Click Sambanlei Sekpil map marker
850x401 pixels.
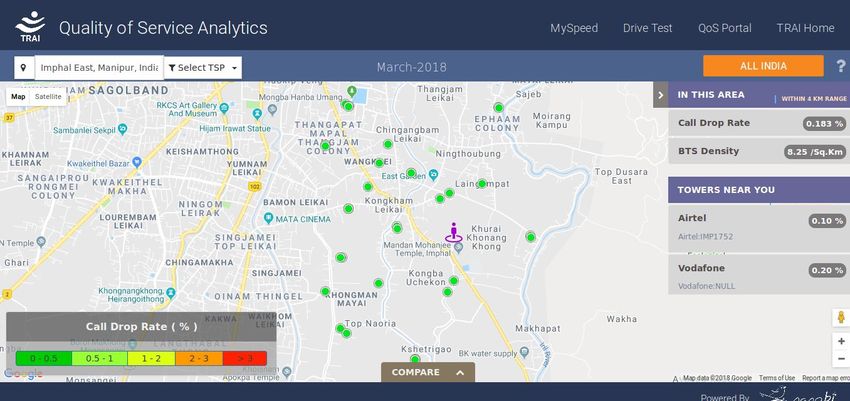click(x=123, y=129)
